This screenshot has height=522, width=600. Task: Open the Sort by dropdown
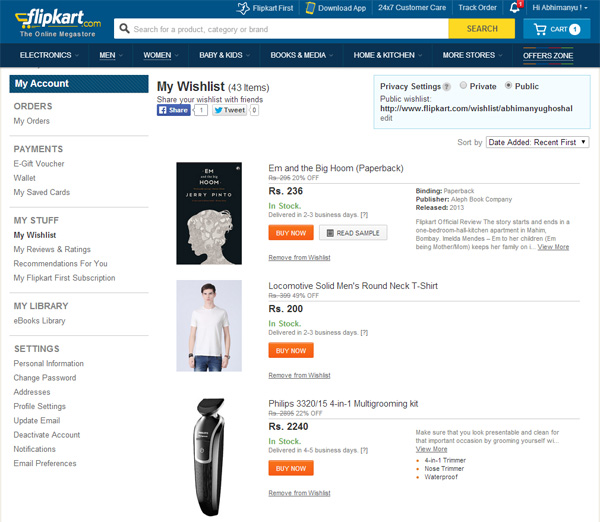point(537,142)
